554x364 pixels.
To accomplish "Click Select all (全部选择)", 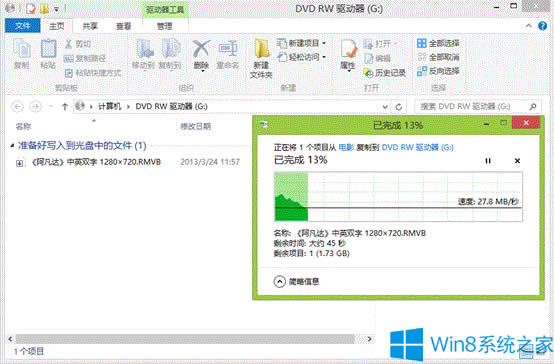I will tap(438, 43).
